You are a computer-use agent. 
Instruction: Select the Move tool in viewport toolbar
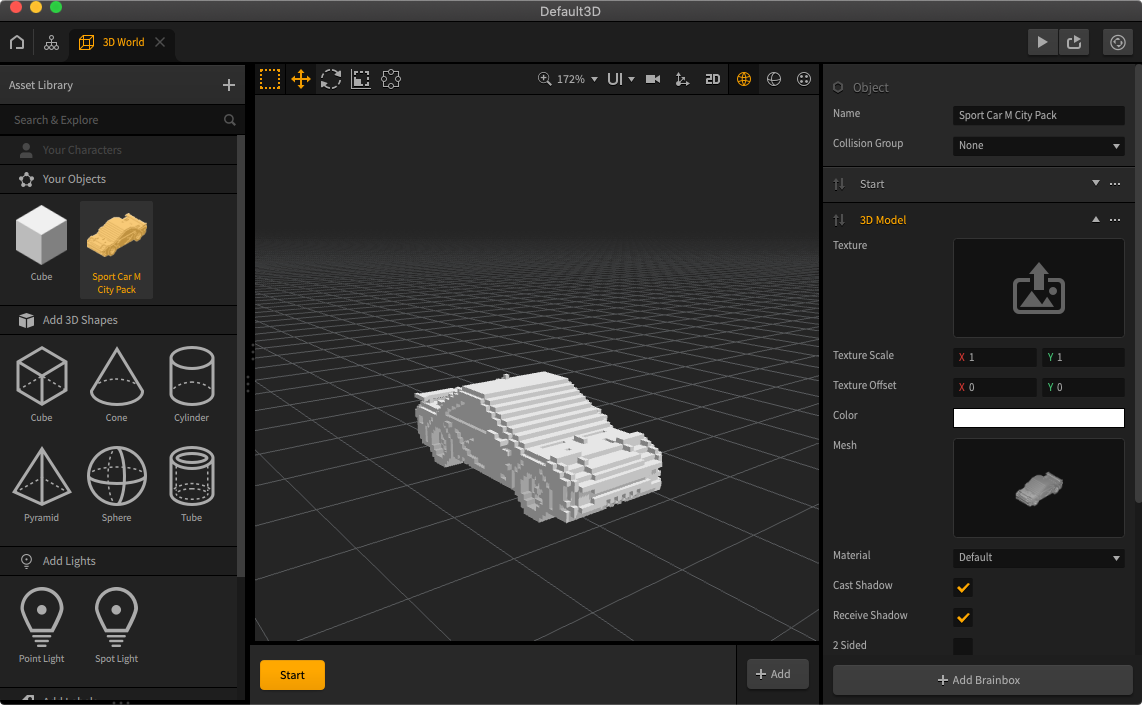300,79
